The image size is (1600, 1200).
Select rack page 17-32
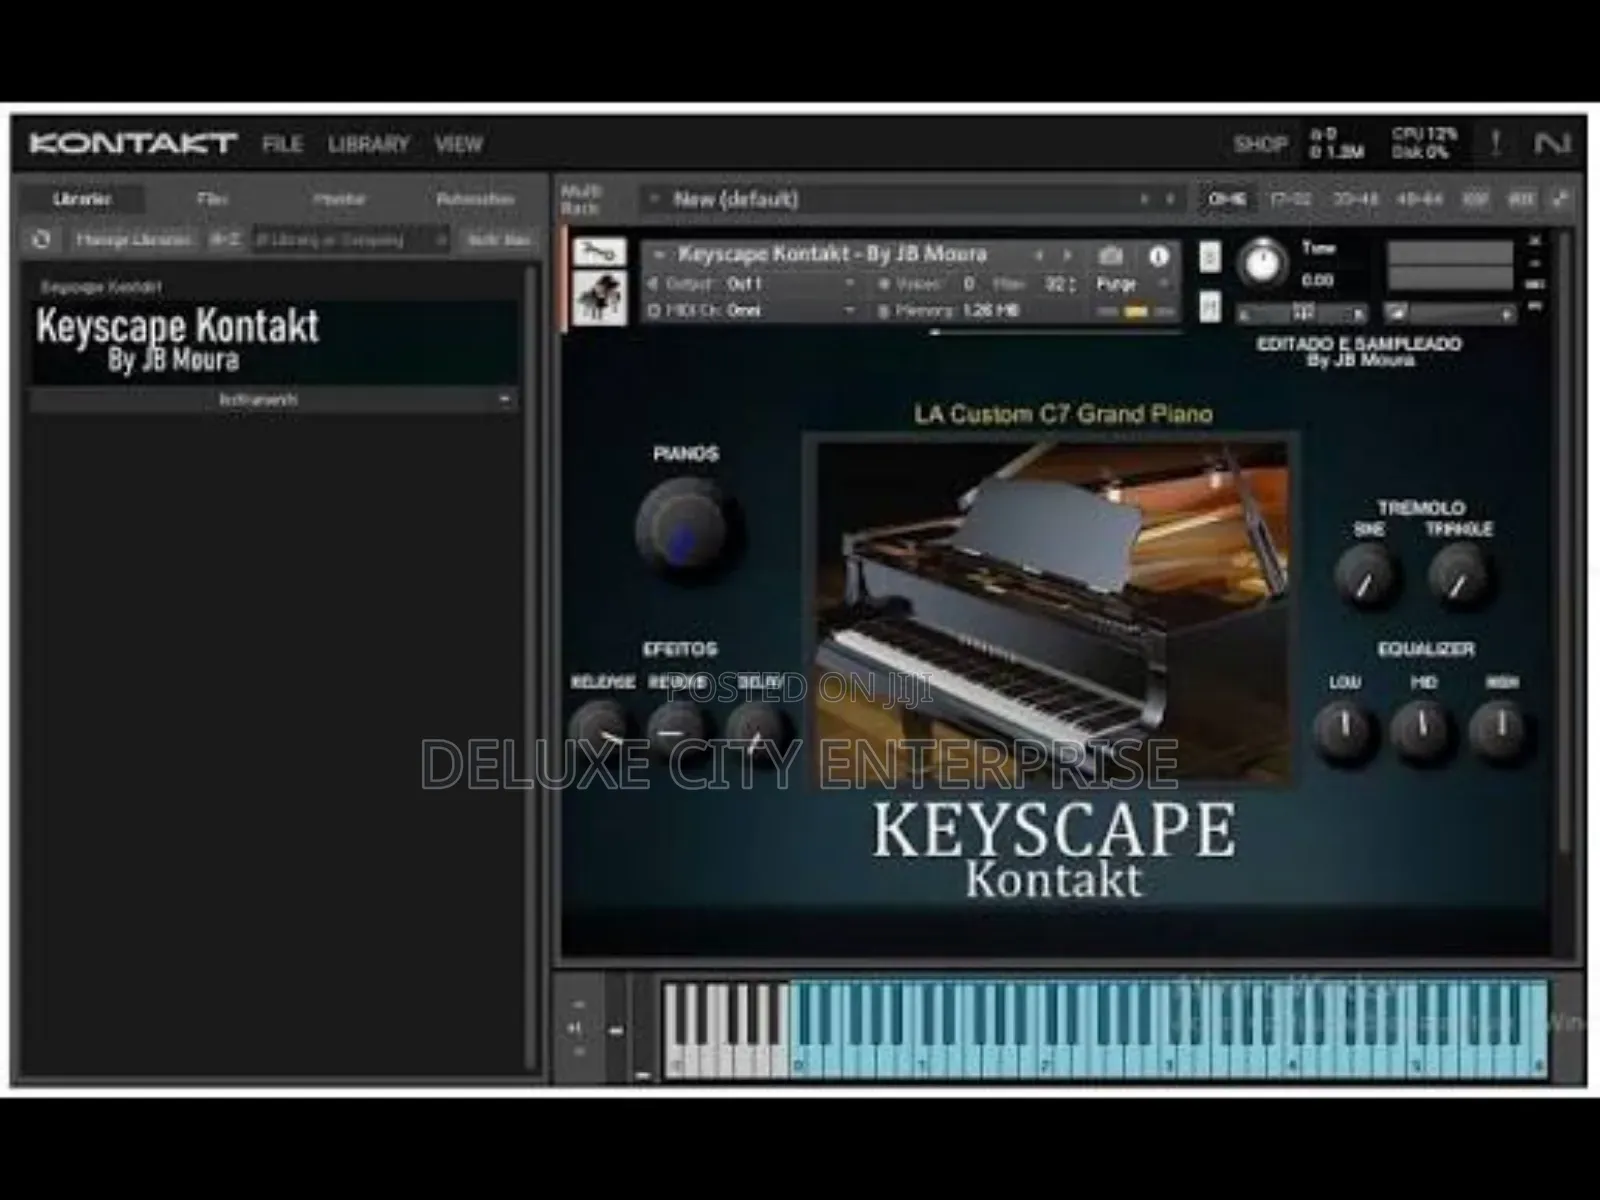coord(1290,199)
